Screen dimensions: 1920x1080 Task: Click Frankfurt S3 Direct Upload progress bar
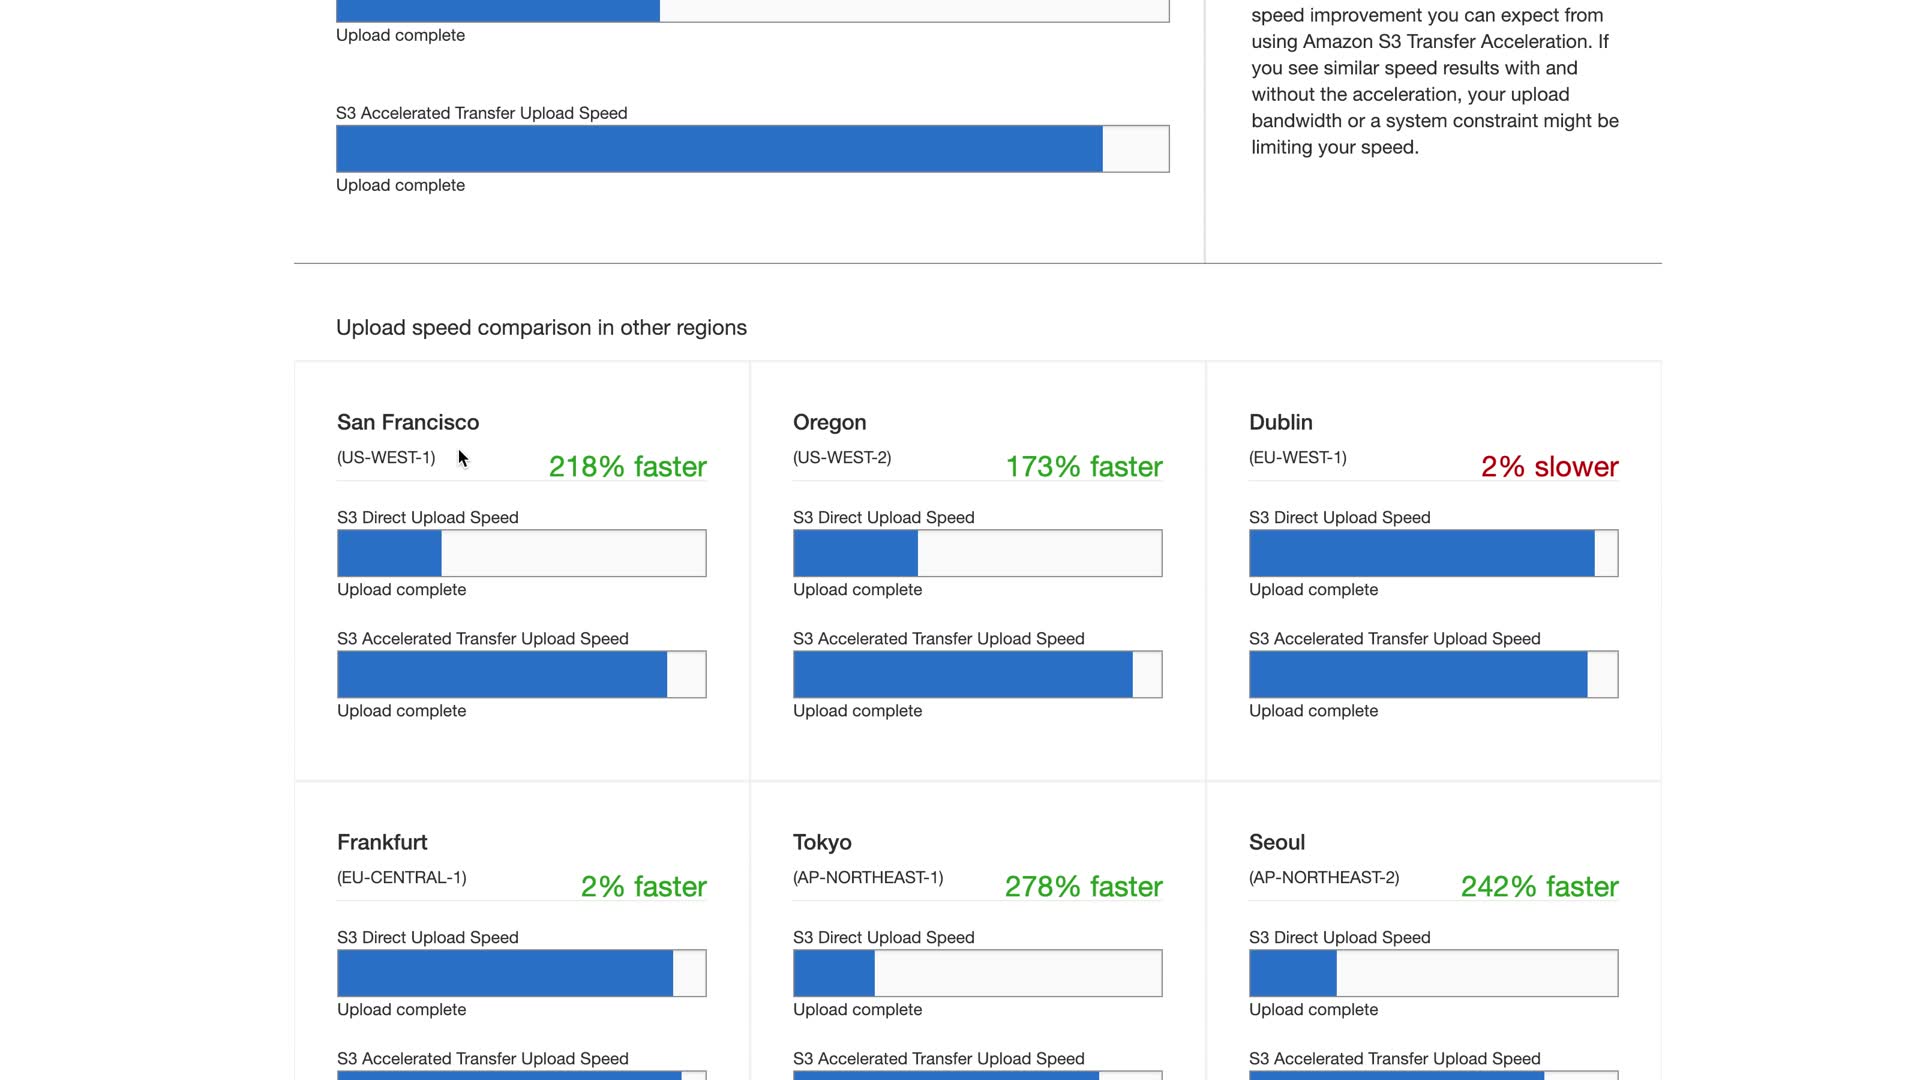pyautogui.click(x=521, y=973)
